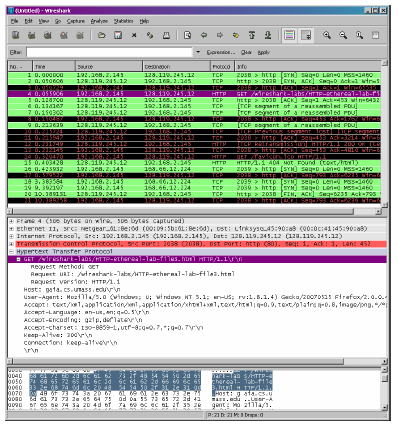Stop the running capture icon

pos(64,35)
